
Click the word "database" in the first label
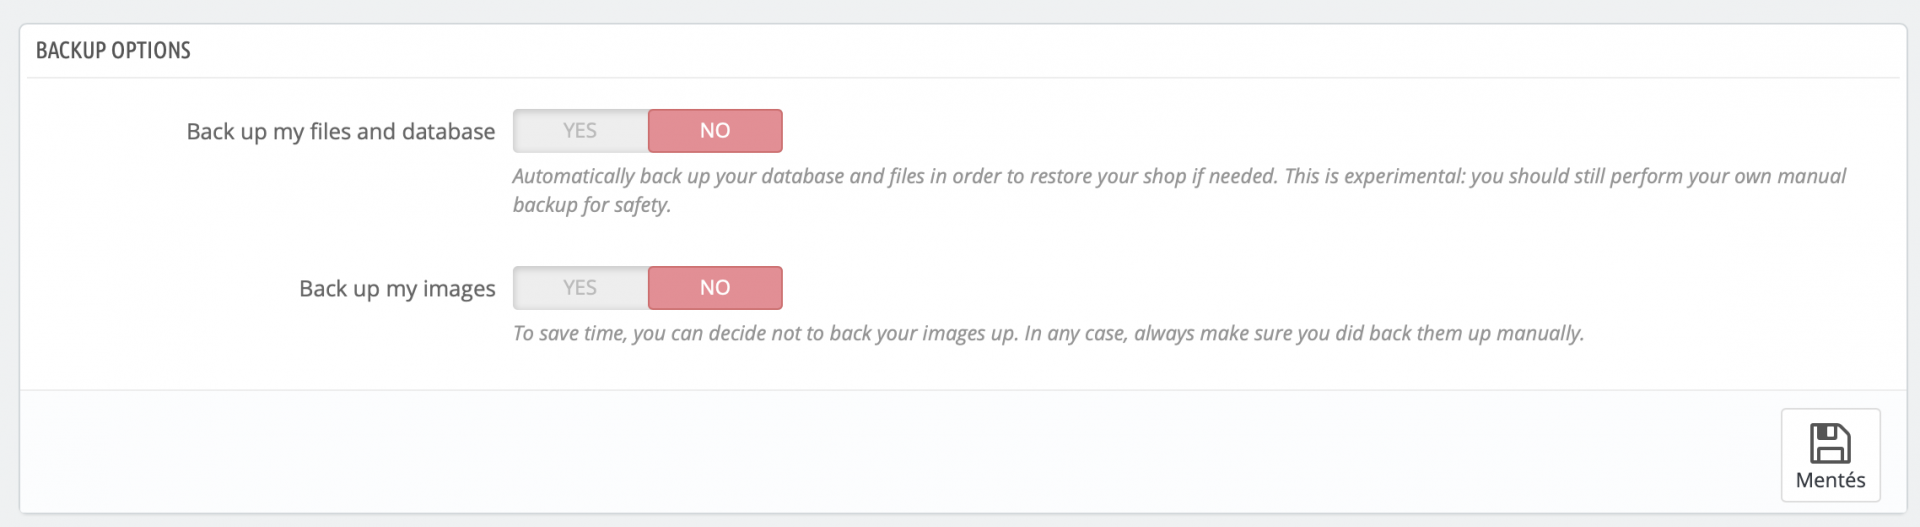pos(448,132)
